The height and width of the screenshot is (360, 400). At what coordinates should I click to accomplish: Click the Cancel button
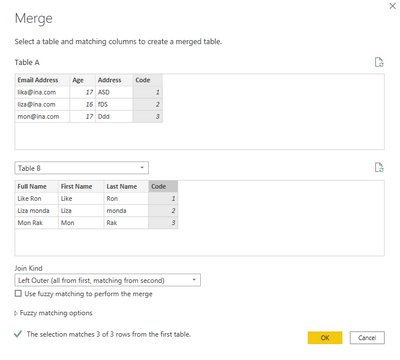(367, 338)
